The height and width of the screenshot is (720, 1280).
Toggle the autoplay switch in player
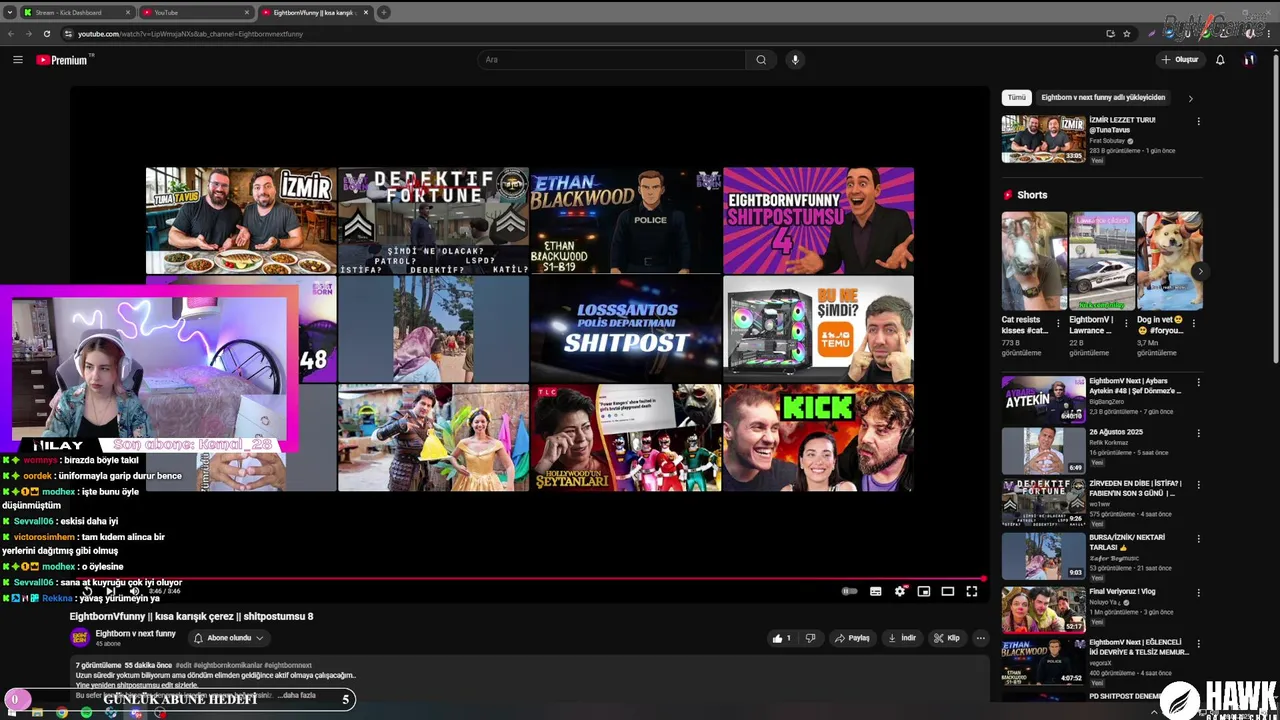pos(849,591)
